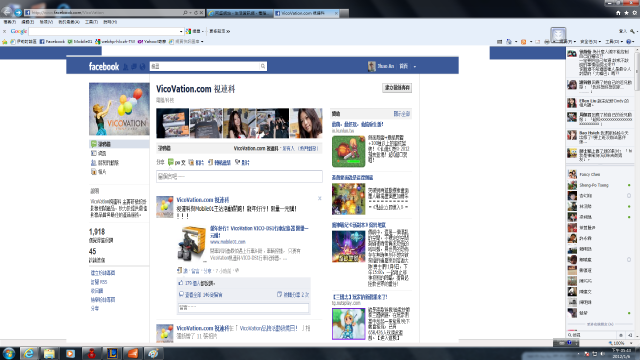Open the second IE menu bar item
Image resolution: width=640 pixels, height=360 pixels.
[27, 22]
